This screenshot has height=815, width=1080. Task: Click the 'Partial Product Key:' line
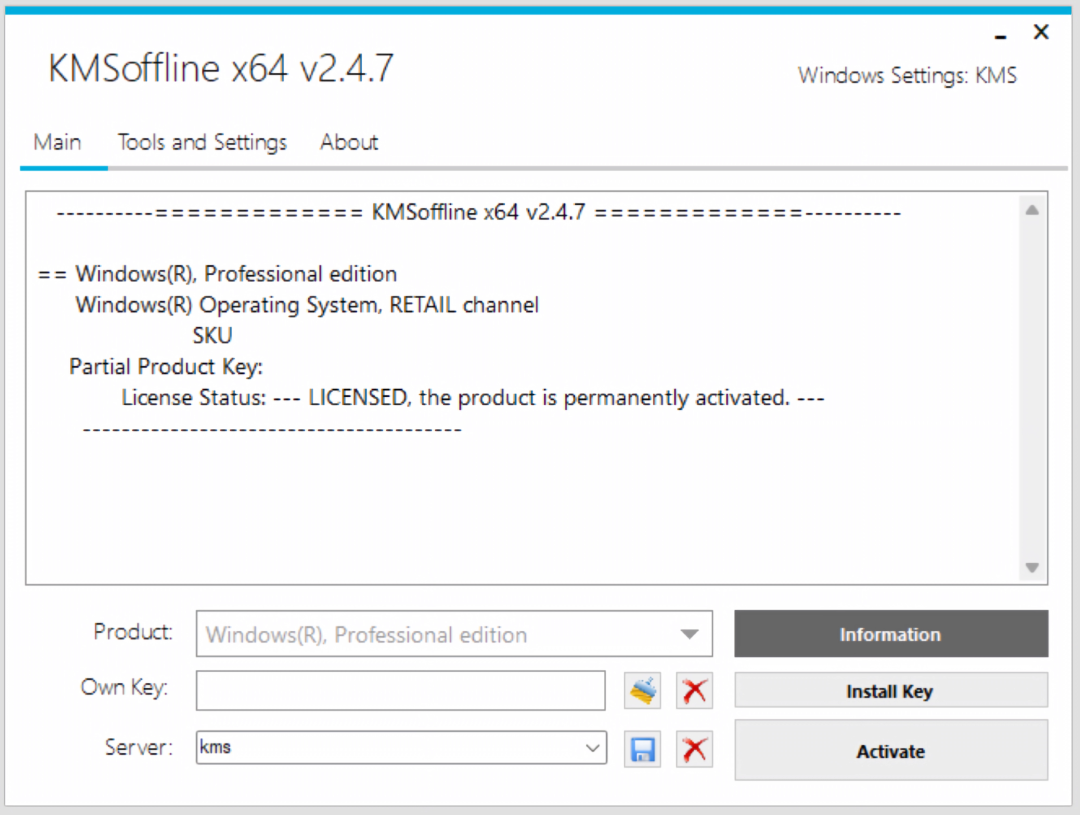[166, 367]
